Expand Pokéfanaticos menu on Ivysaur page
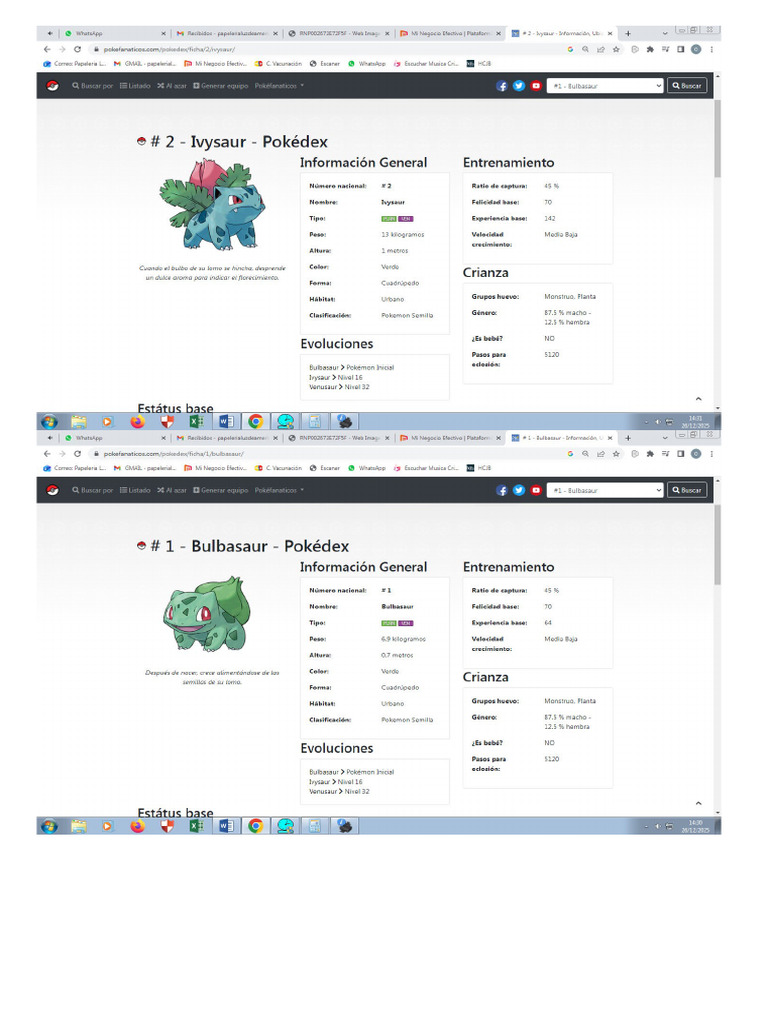 280,86
